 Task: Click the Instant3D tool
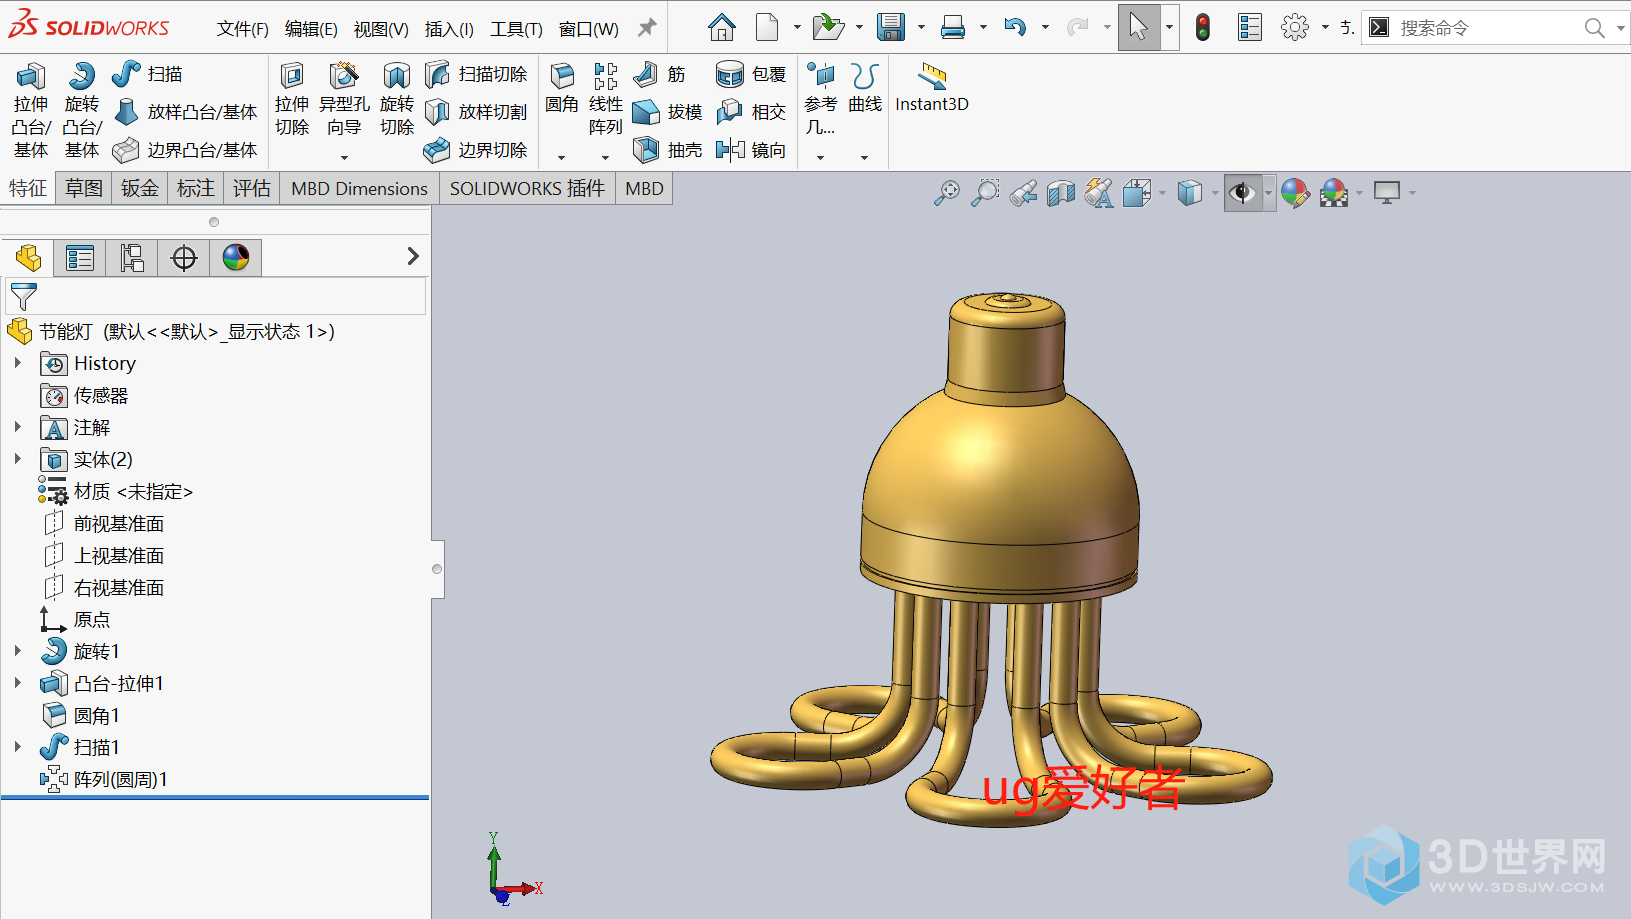click(932, 88)
